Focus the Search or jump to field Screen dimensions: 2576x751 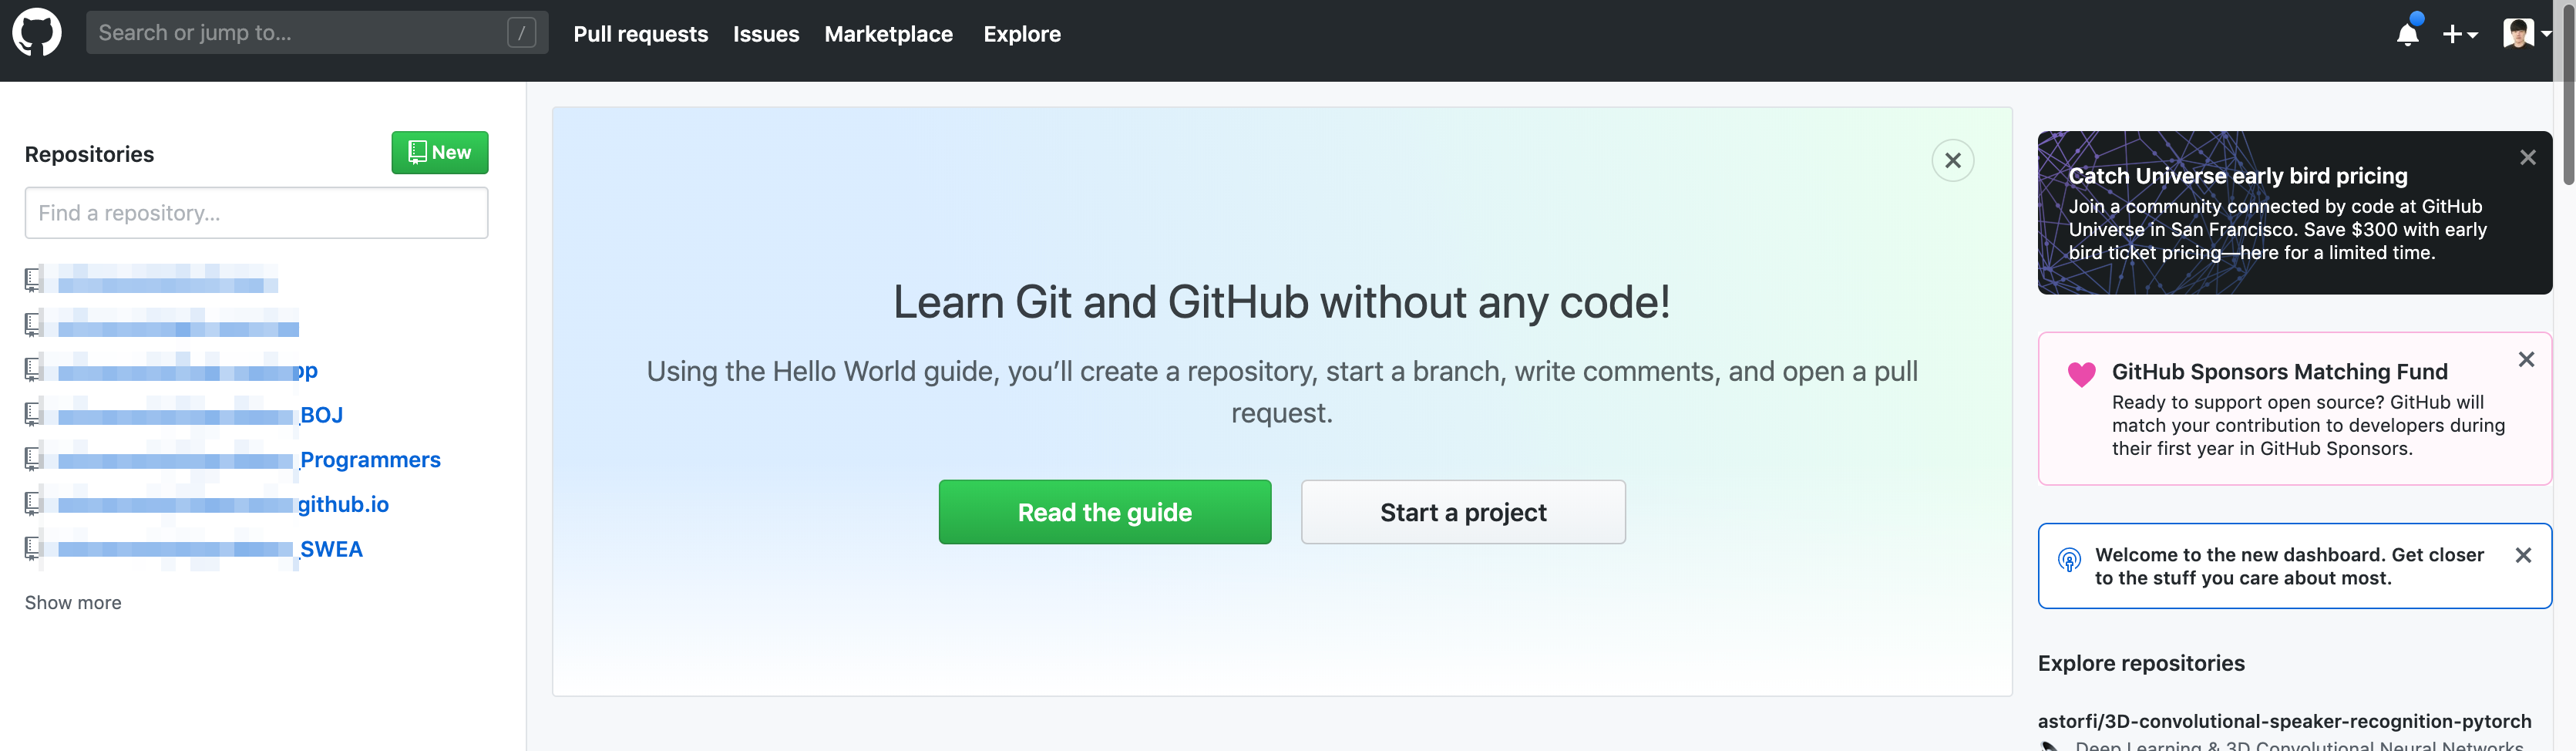coord(317,33)
